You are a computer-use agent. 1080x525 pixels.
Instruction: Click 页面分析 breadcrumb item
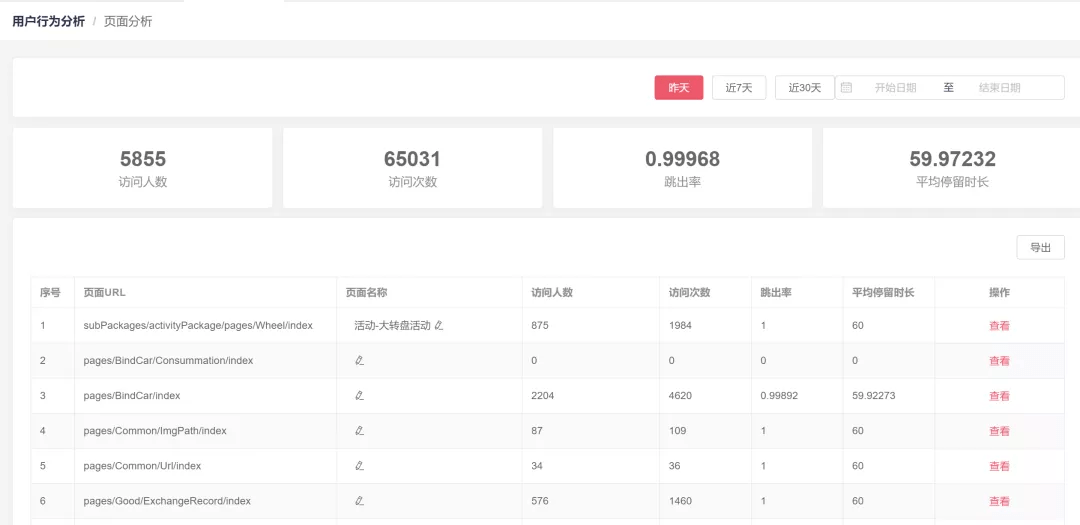(128, 21)
